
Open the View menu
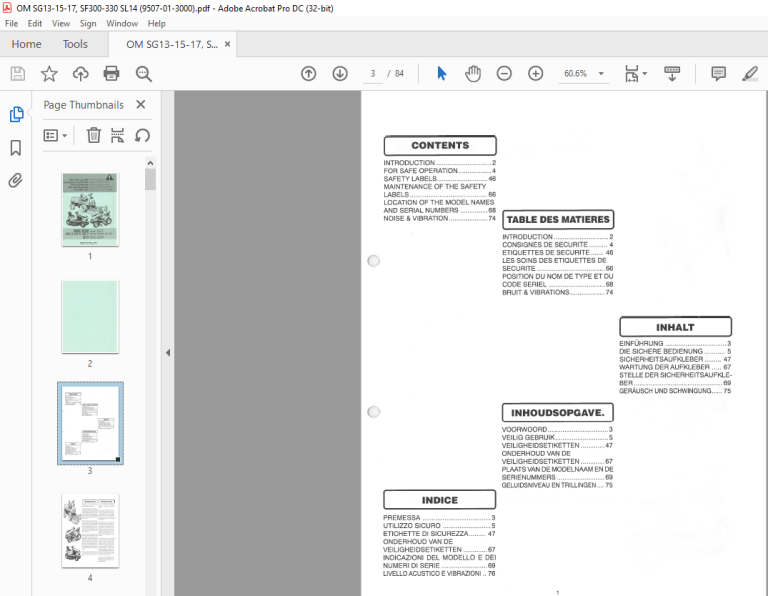pos(61,24)
